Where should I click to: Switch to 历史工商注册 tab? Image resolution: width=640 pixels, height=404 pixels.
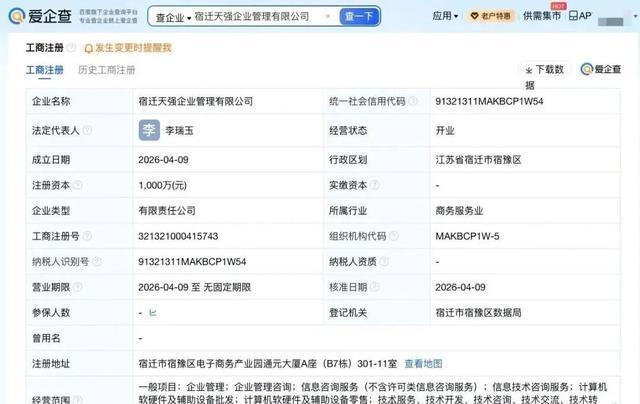point(107,70)
